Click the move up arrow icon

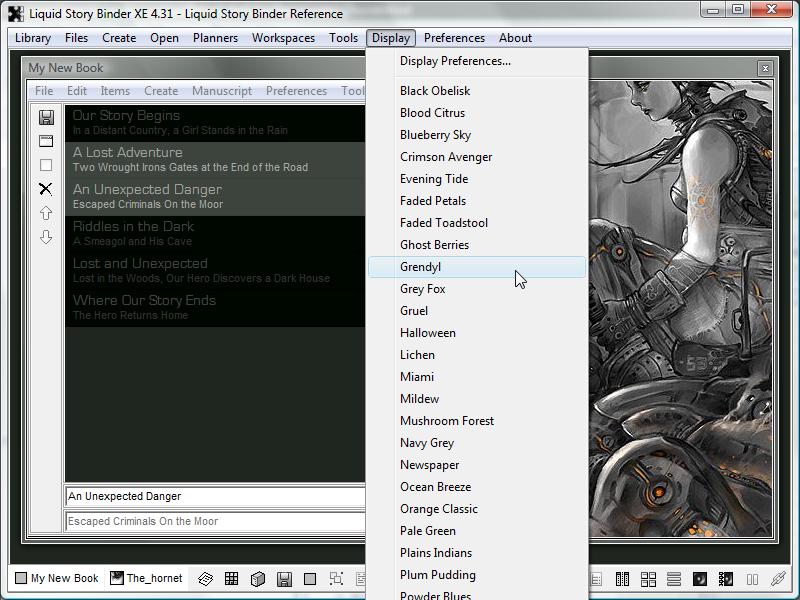tap(46, 213)
